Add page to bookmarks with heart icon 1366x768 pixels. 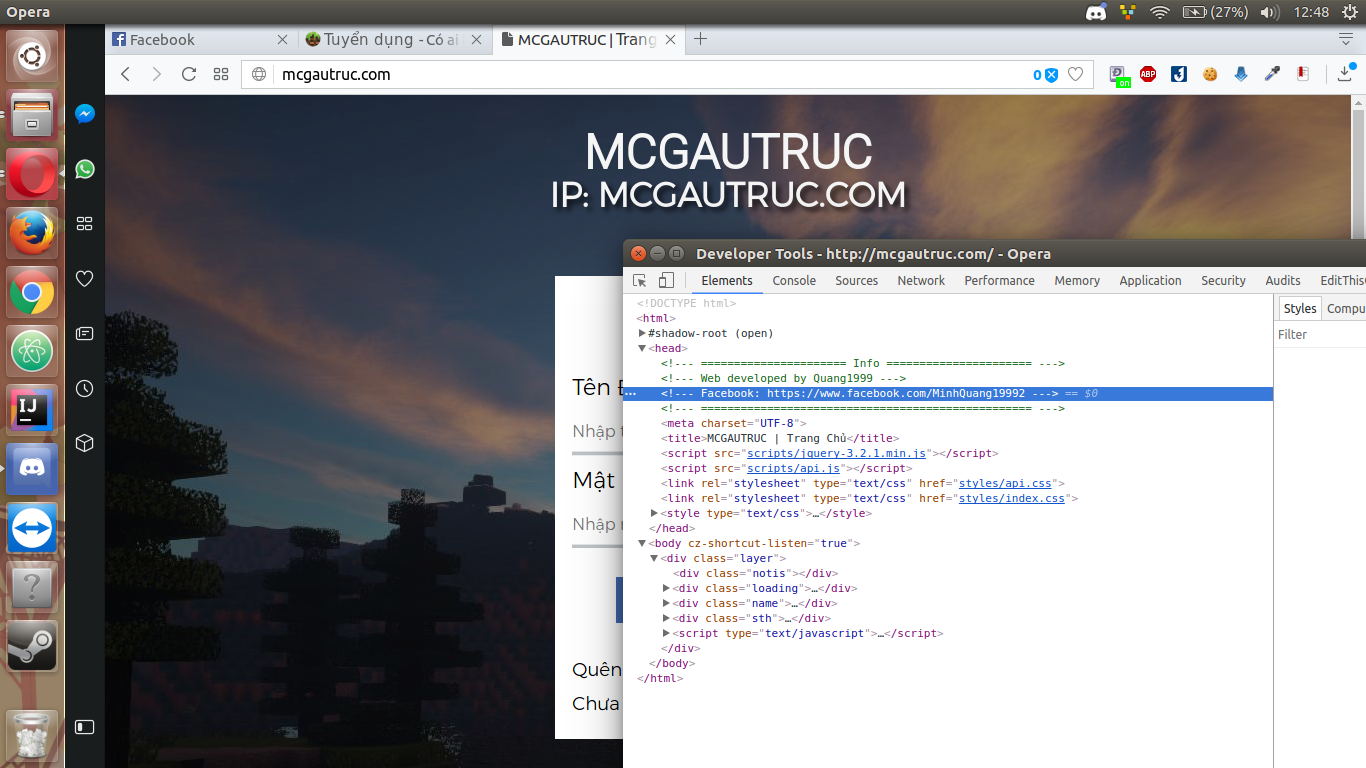click(x=1076, y=74)
